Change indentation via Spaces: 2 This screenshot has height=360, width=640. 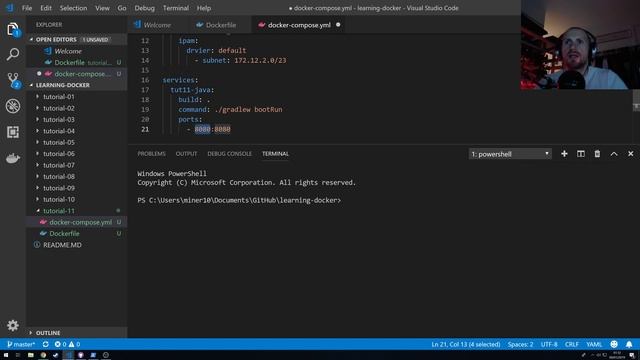click(520, 344)
